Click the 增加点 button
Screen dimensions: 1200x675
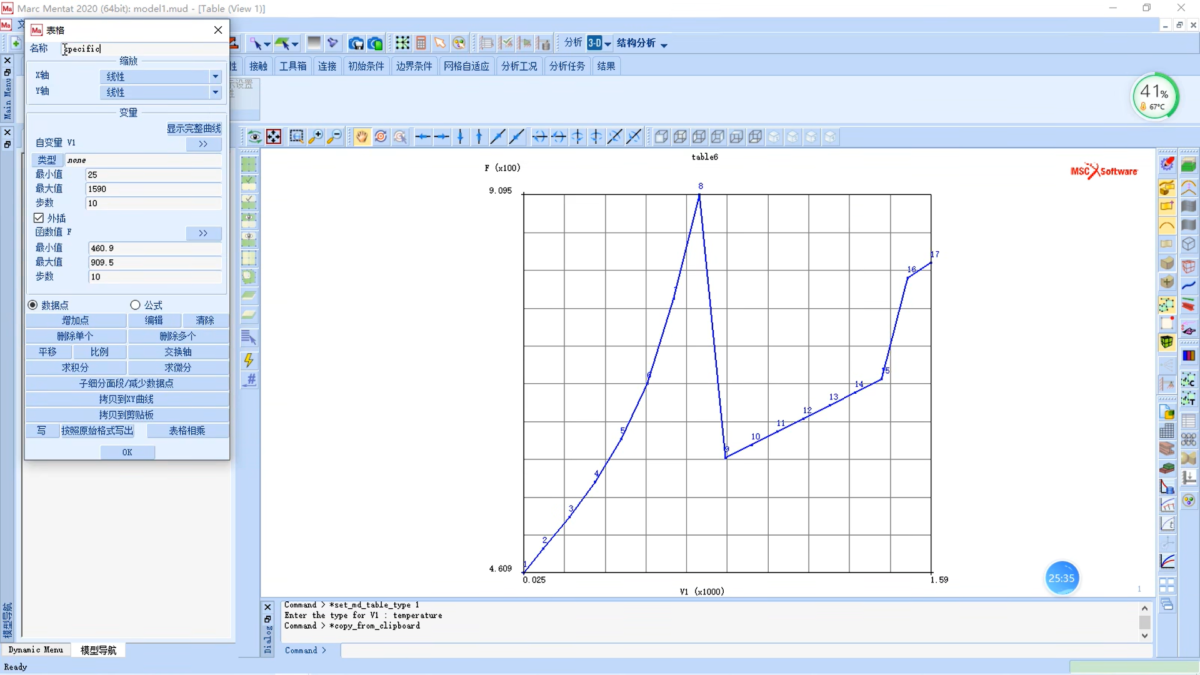coord(76,321)
